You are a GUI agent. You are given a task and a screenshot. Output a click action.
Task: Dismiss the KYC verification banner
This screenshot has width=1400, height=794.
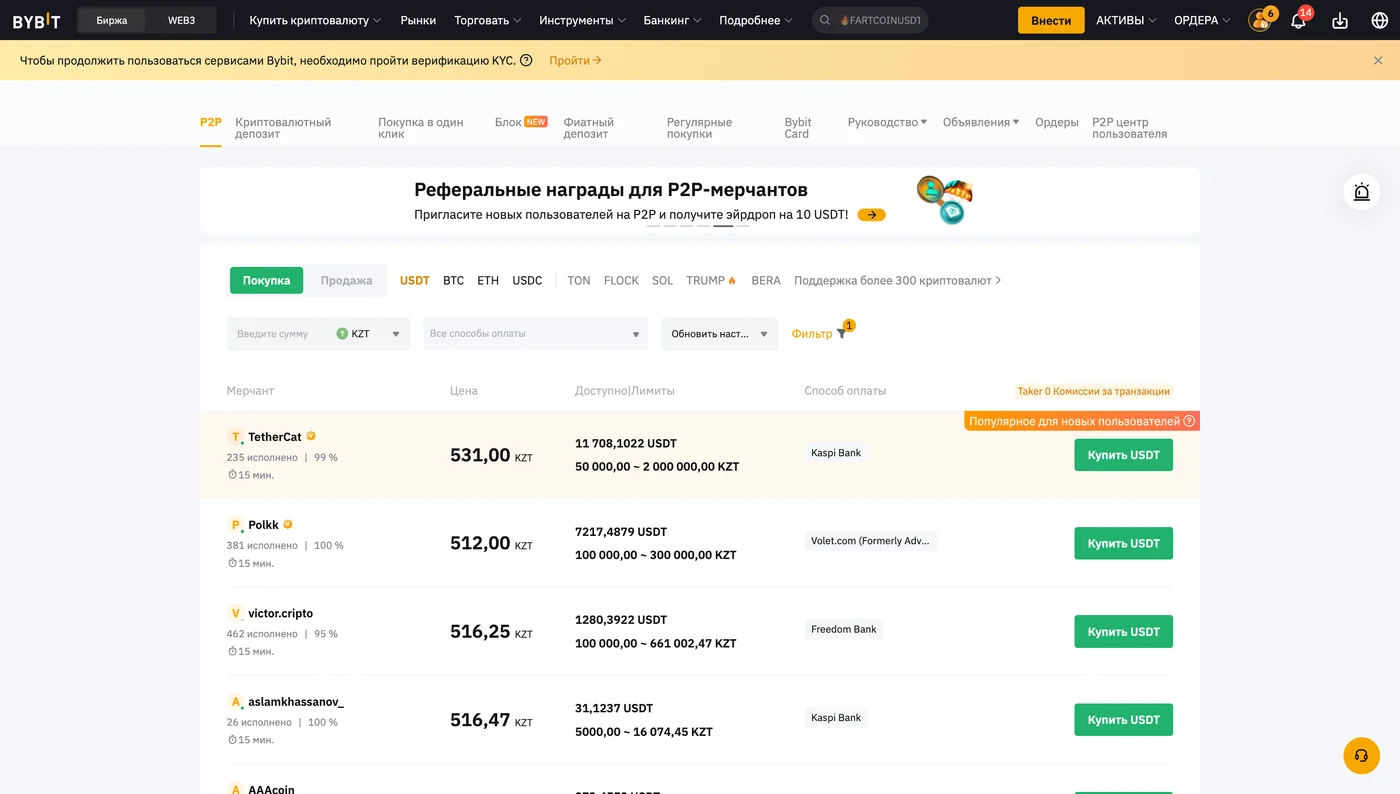coord(1378,60)
